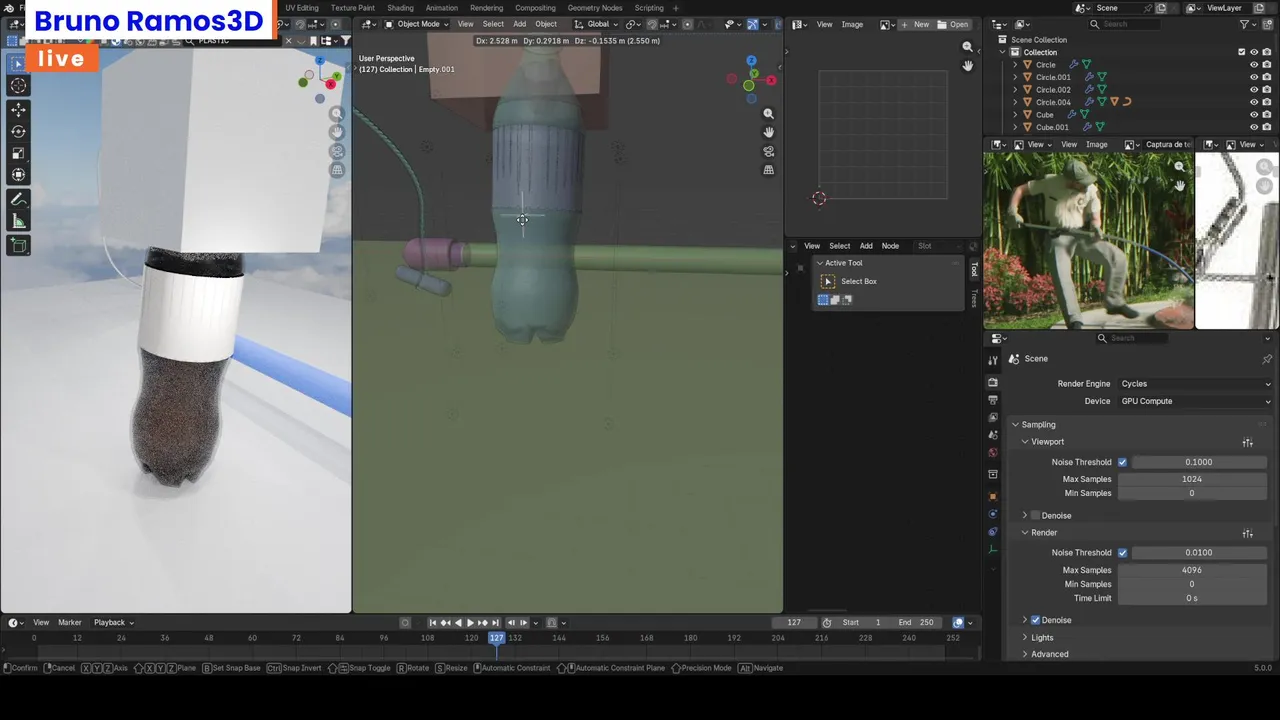Image resolution: width=1280 pixels, height=720 pixels.
Task: Select the Rotate tool in left toolbar
Action: click(x=18, y=132)
